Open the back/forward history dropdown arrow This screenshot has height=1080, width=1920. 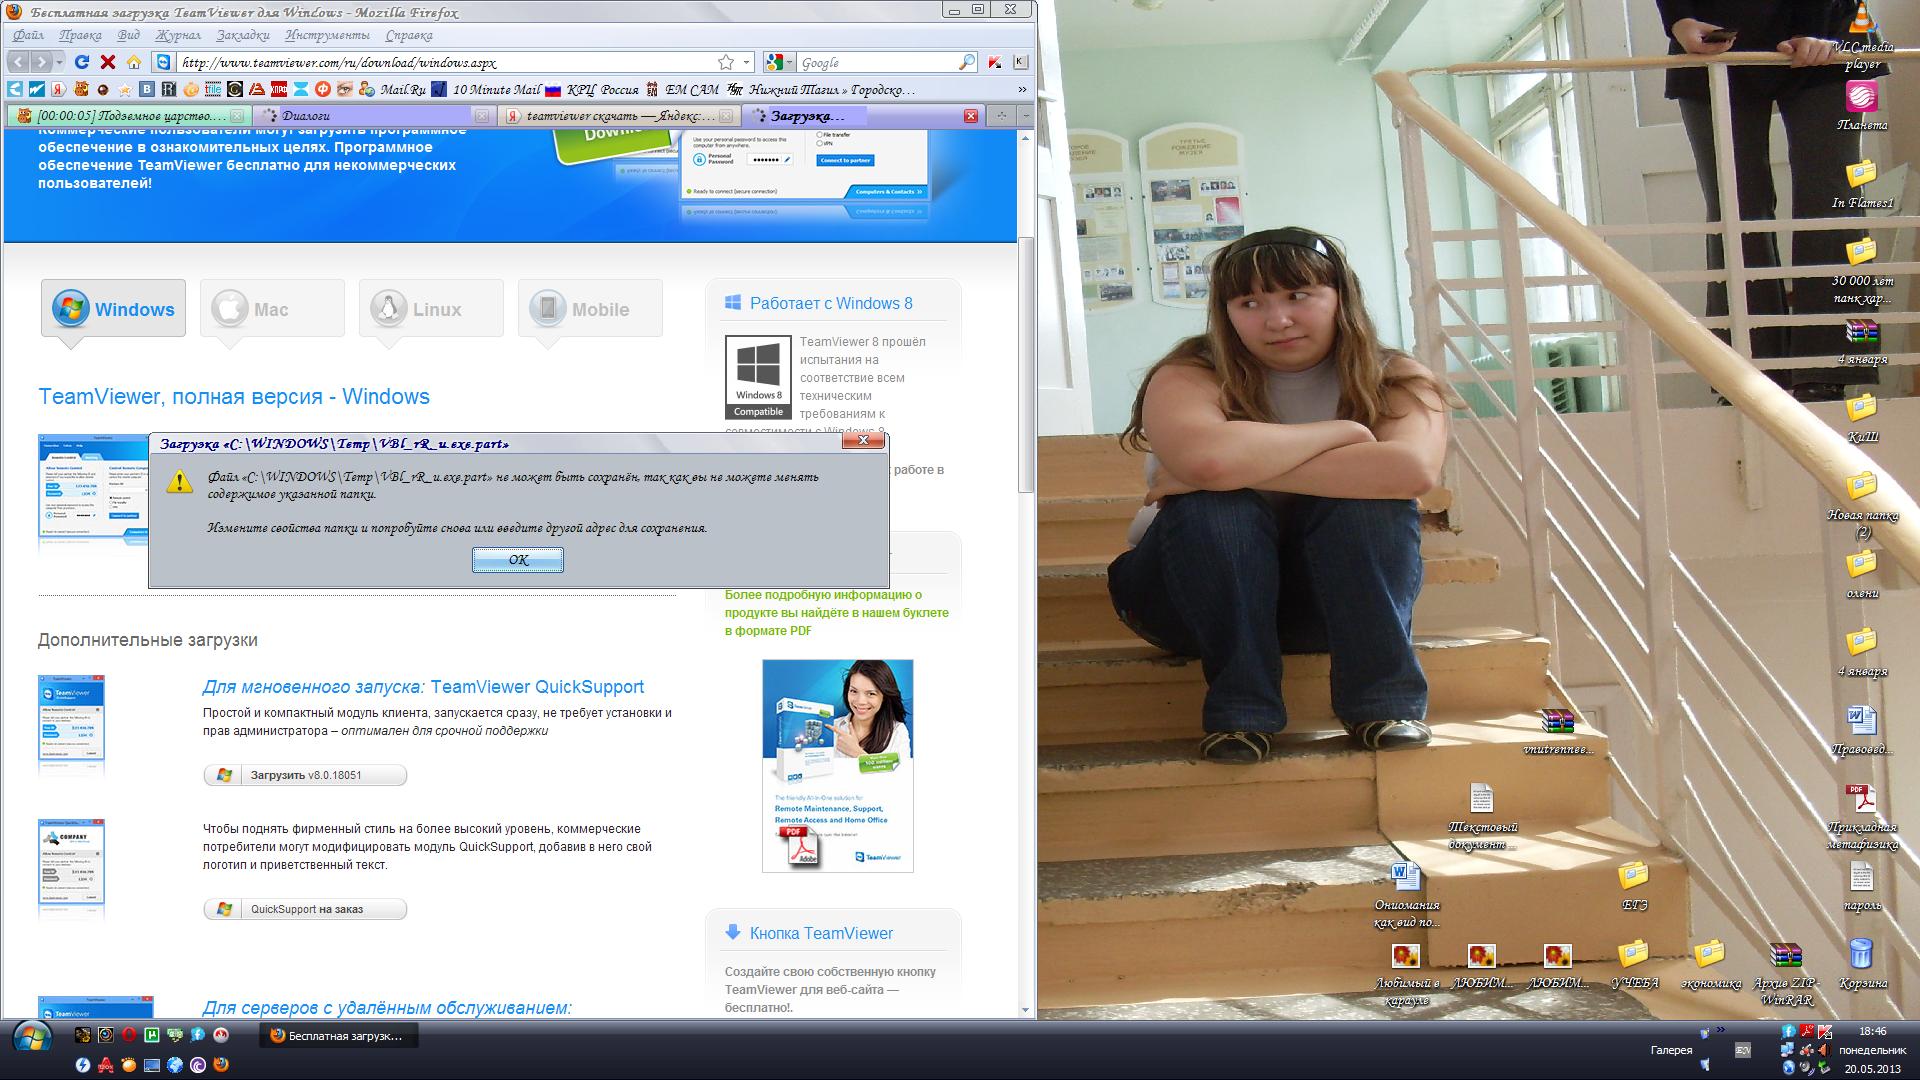tap(59, 62)
